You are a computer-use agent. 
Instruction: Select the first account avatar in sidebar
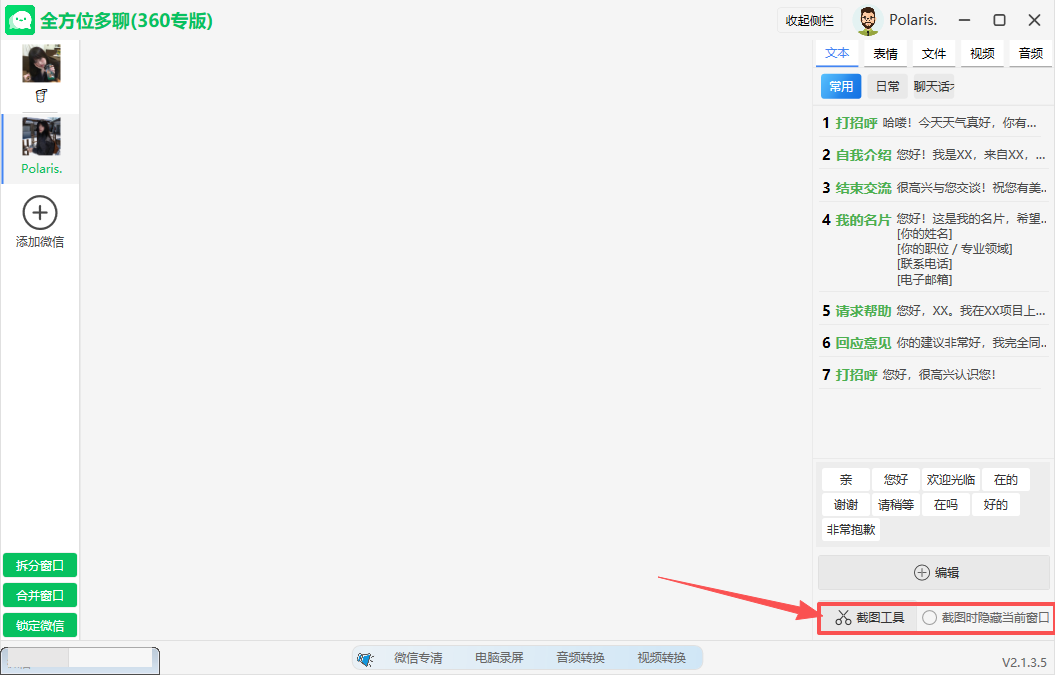pos(41,64)
